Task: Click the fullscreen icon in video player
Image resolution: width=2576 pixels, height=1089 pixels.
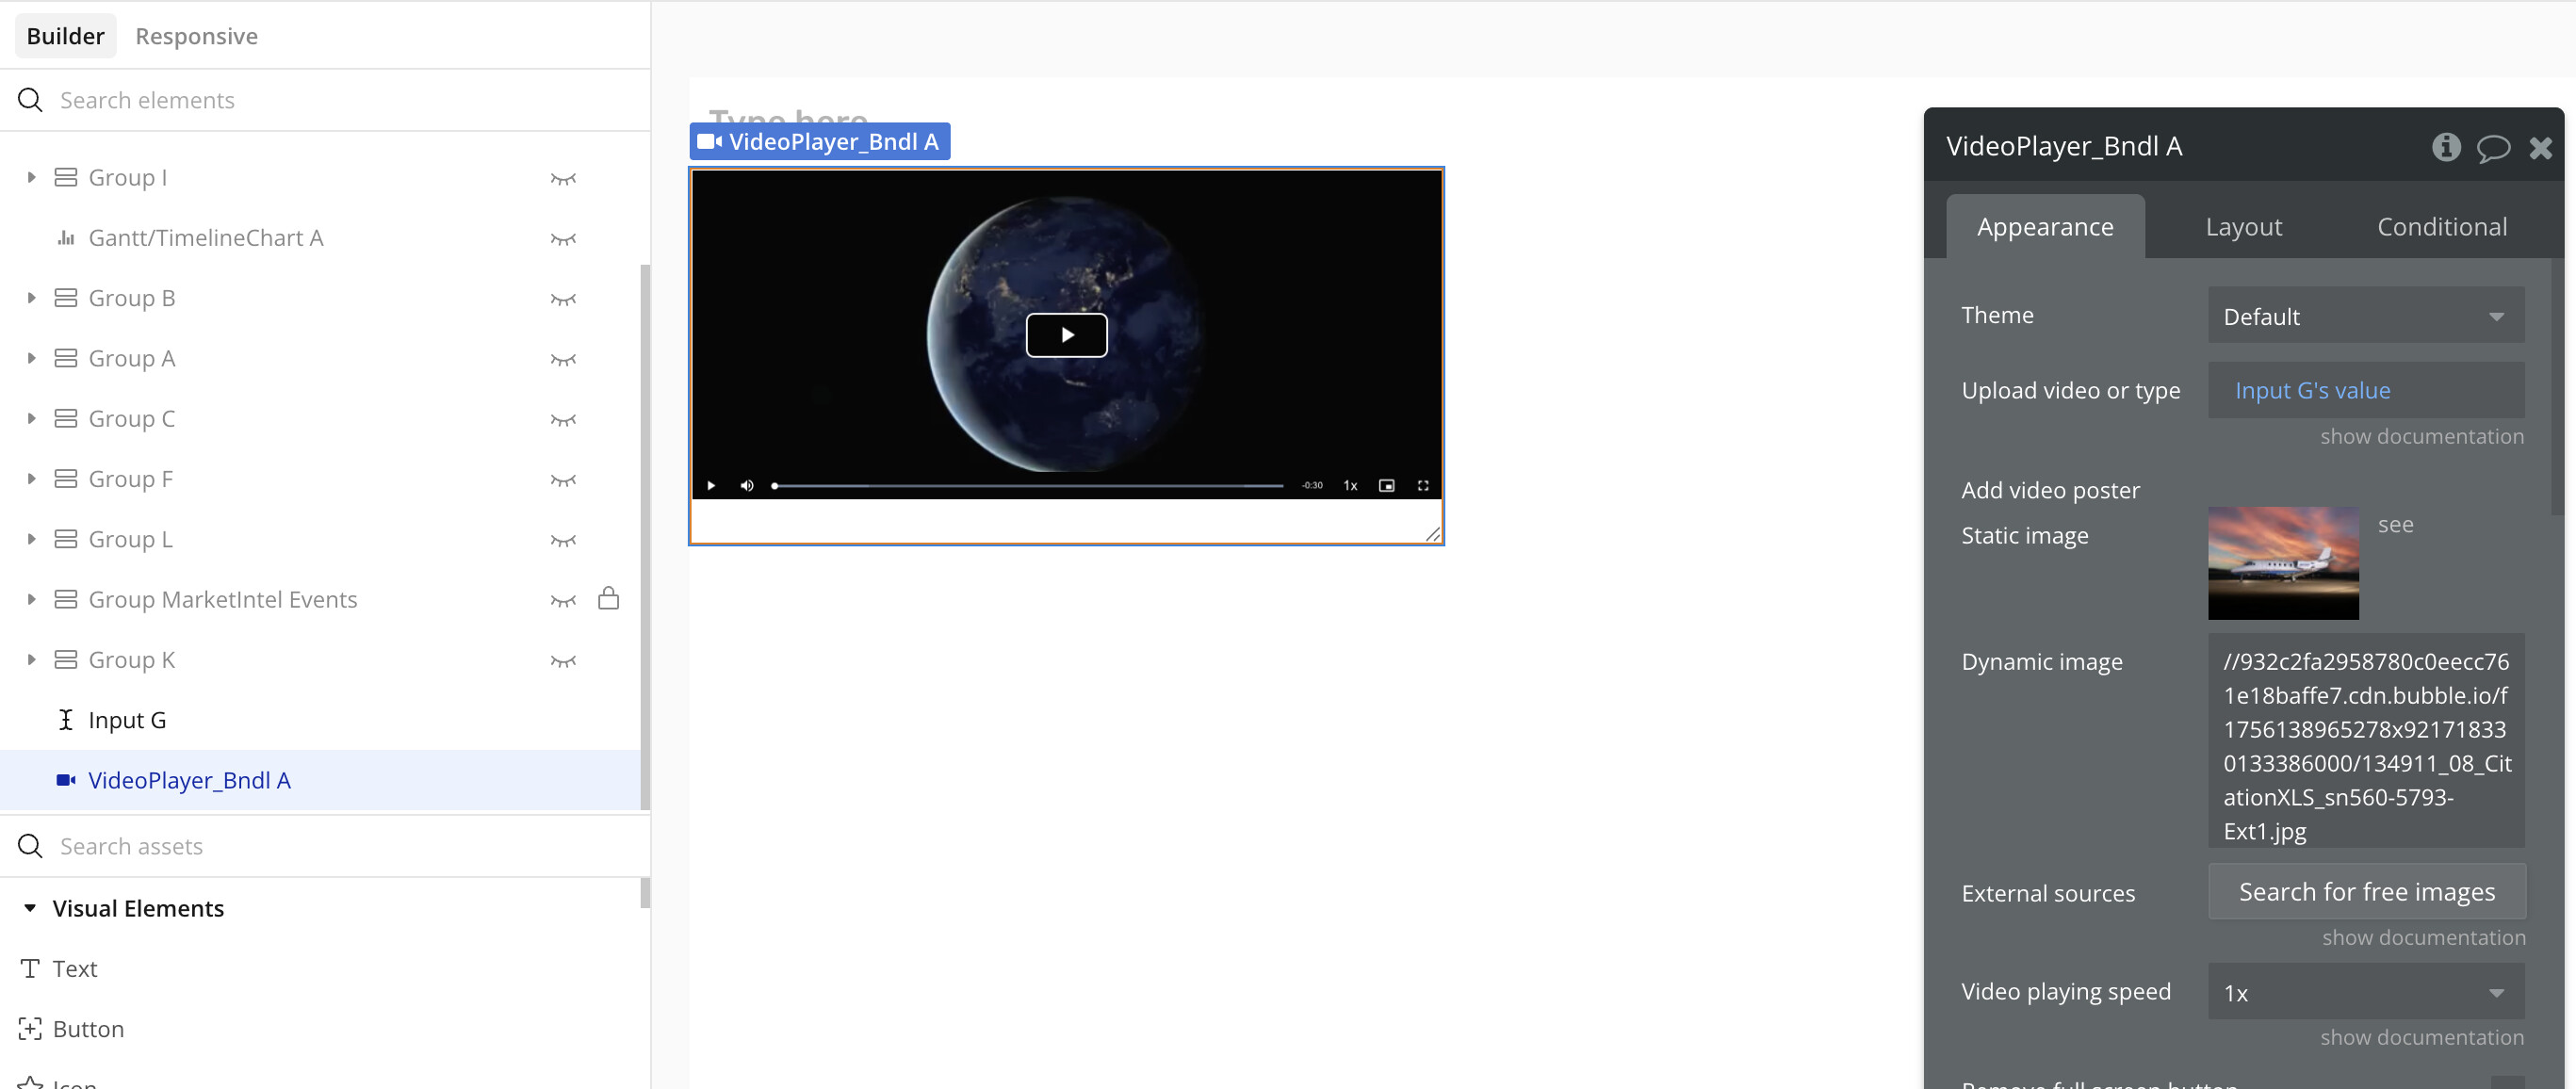Action: [x=1423, y=485]
